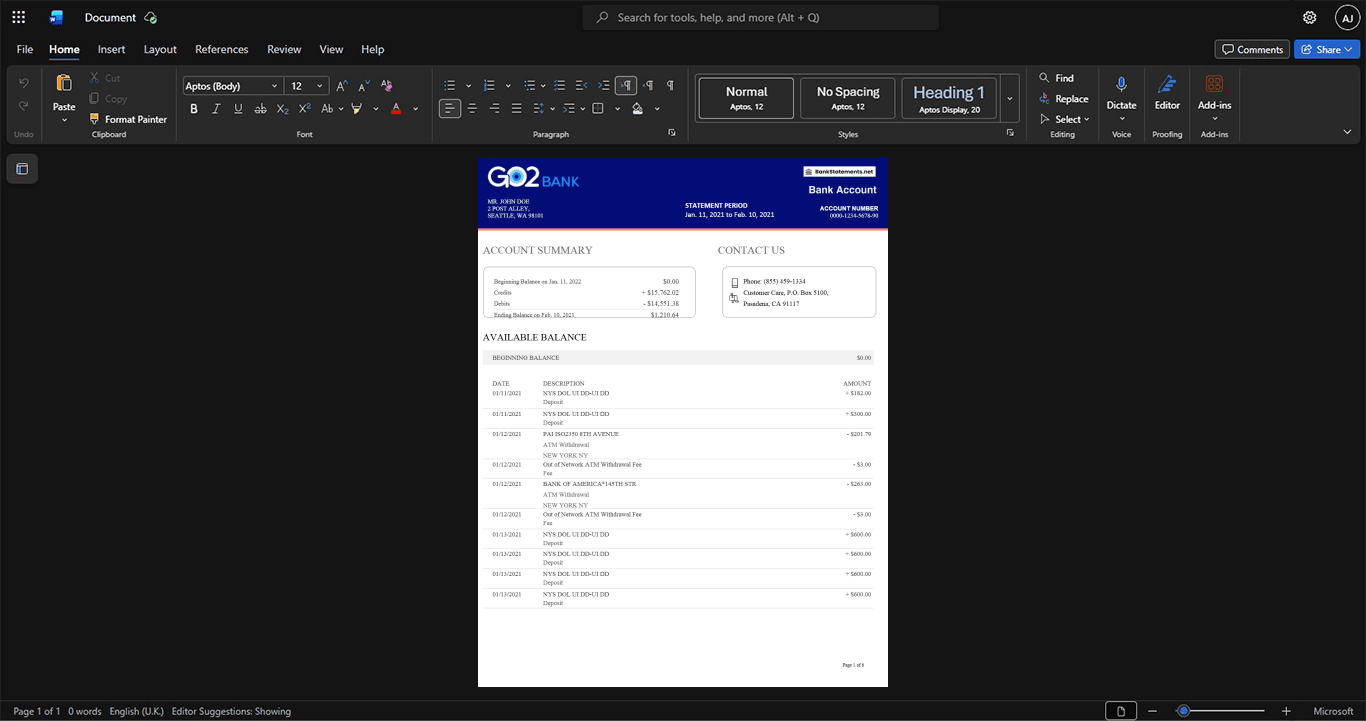Click the zoom in plus button
Image resolution: width=1366 pixels, height=721 pixels.
tap(1286, 711)
